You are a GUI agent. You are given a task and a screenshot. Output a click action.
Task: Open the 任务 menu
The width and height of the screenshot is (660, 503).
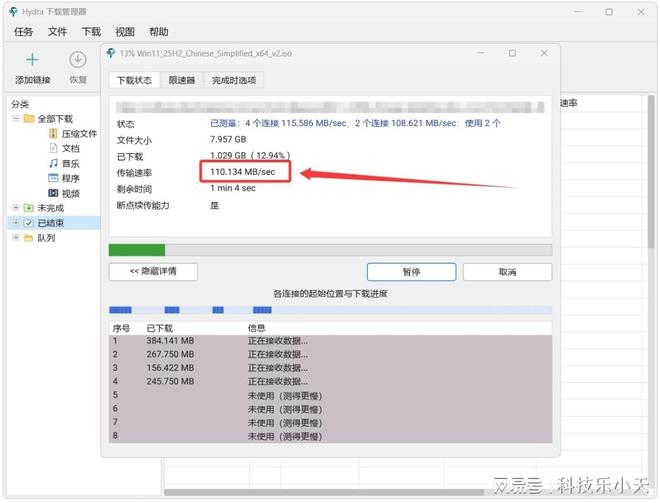(x=23, y=32)
